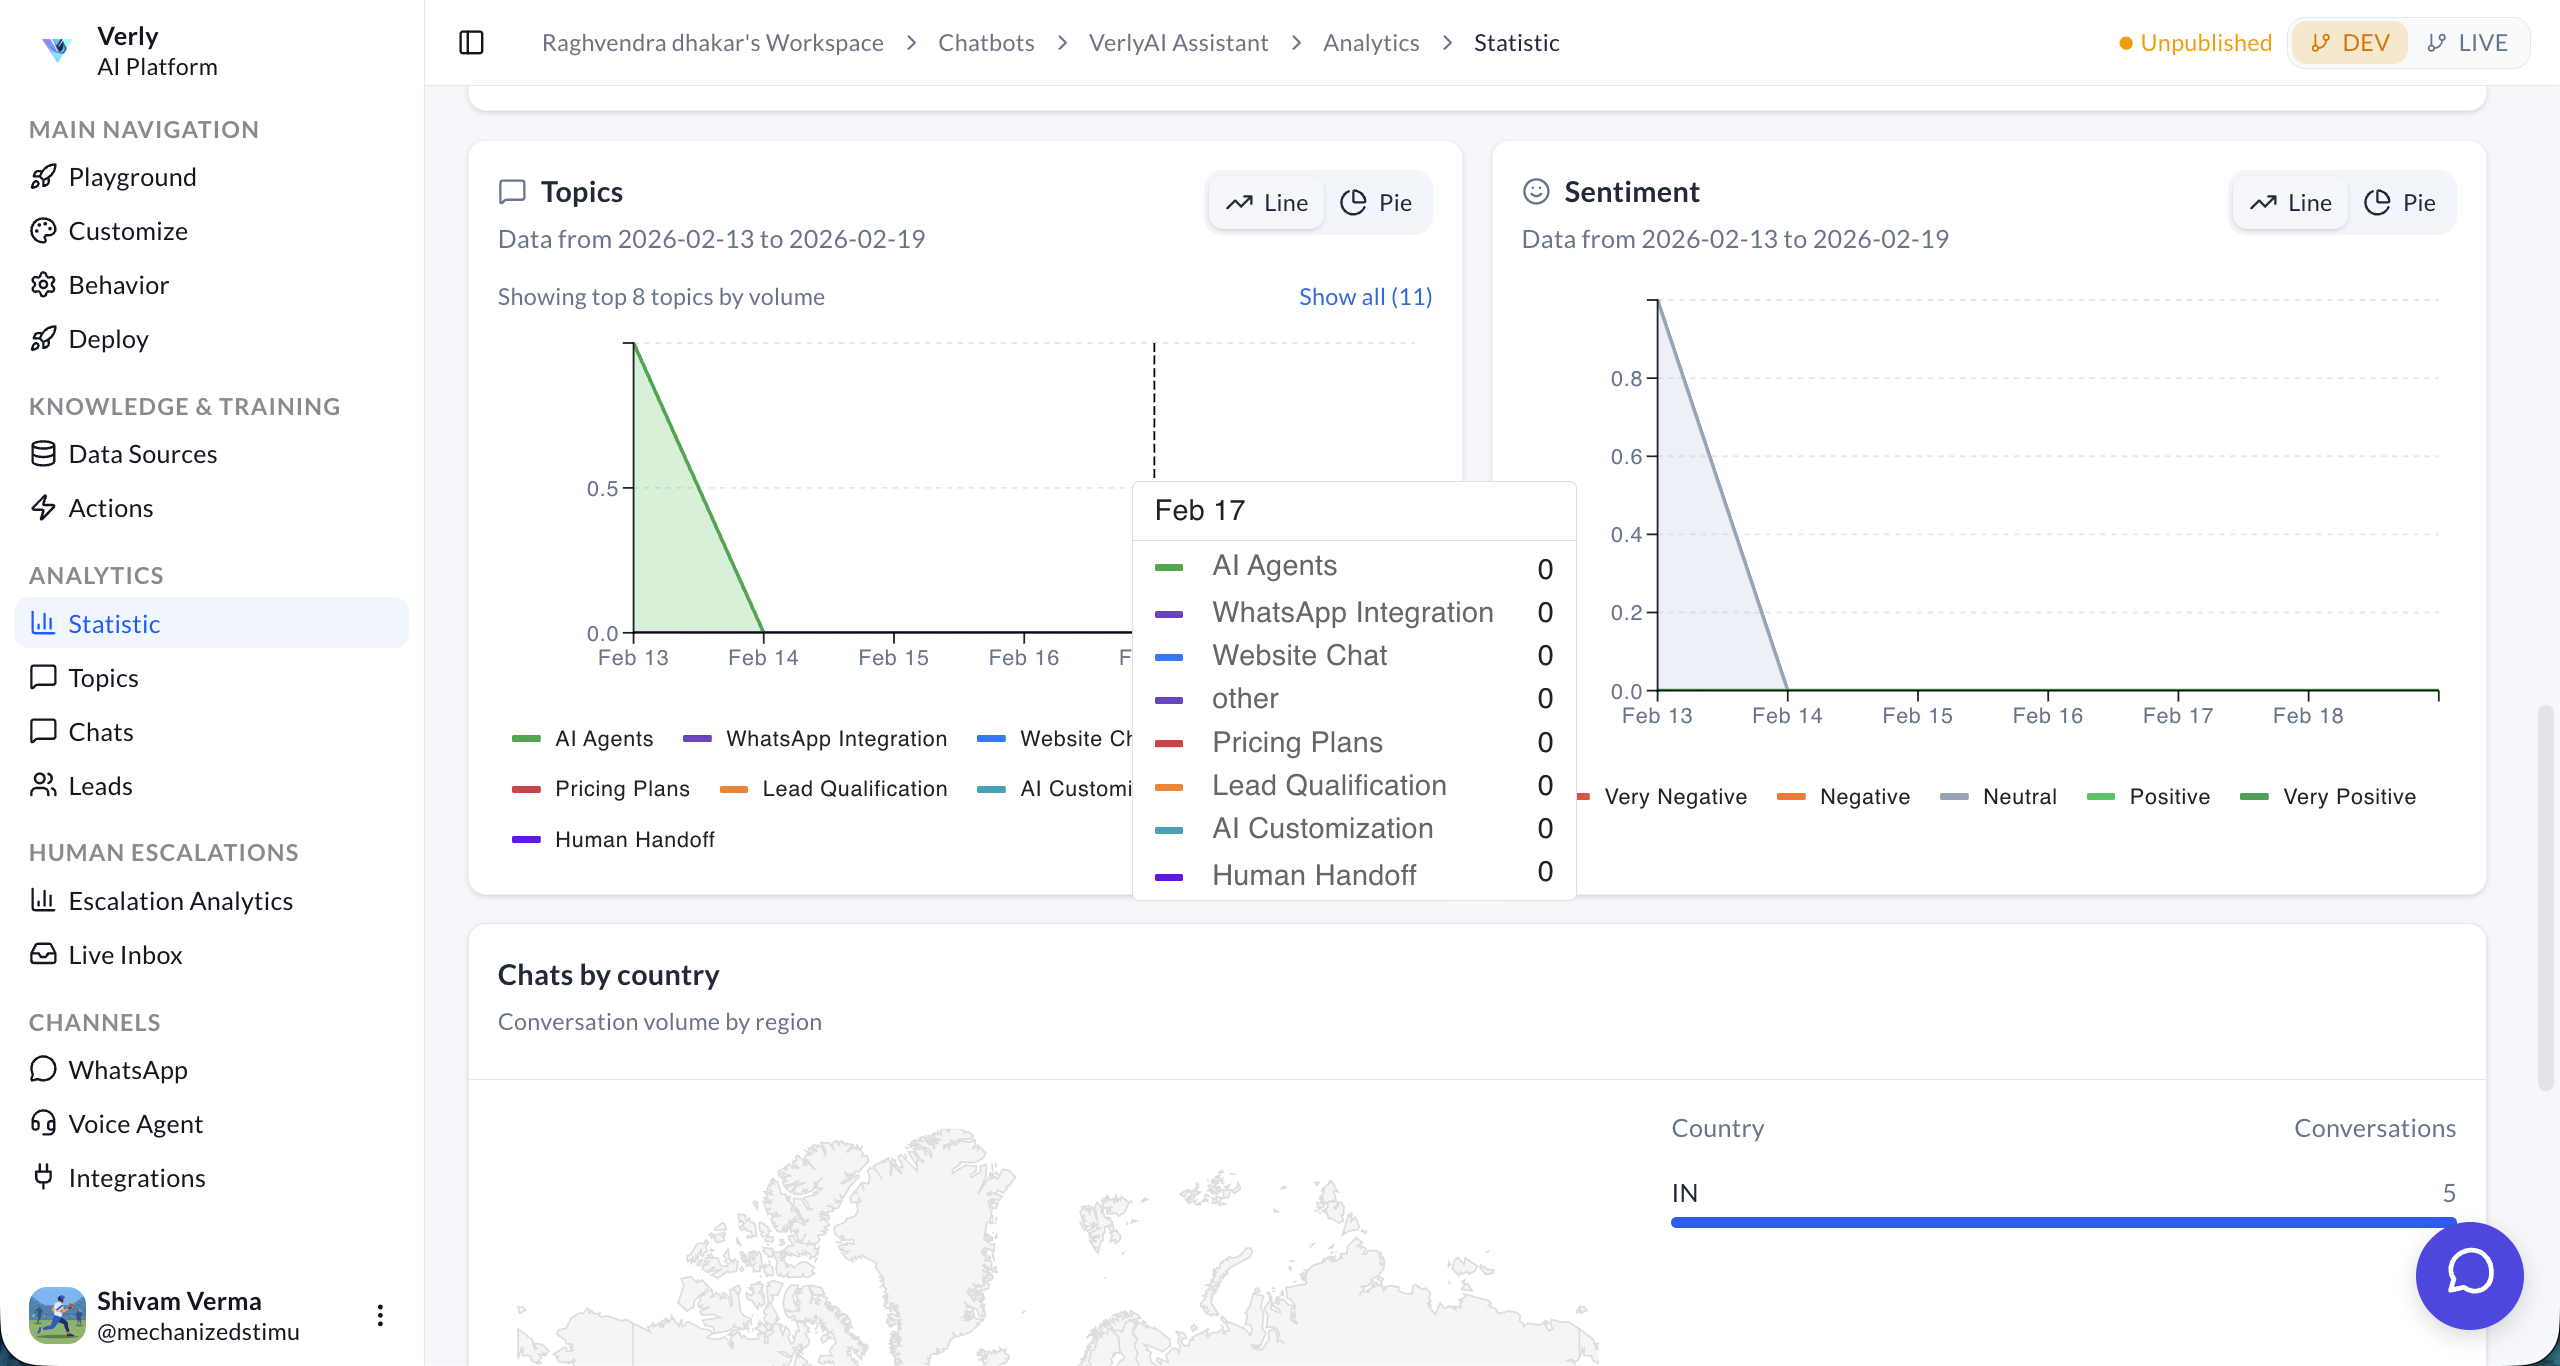Toggle AI Agents legend series in Topics
The image size is (2560, 1366).
pyautogui.click(x=584, y=739)
